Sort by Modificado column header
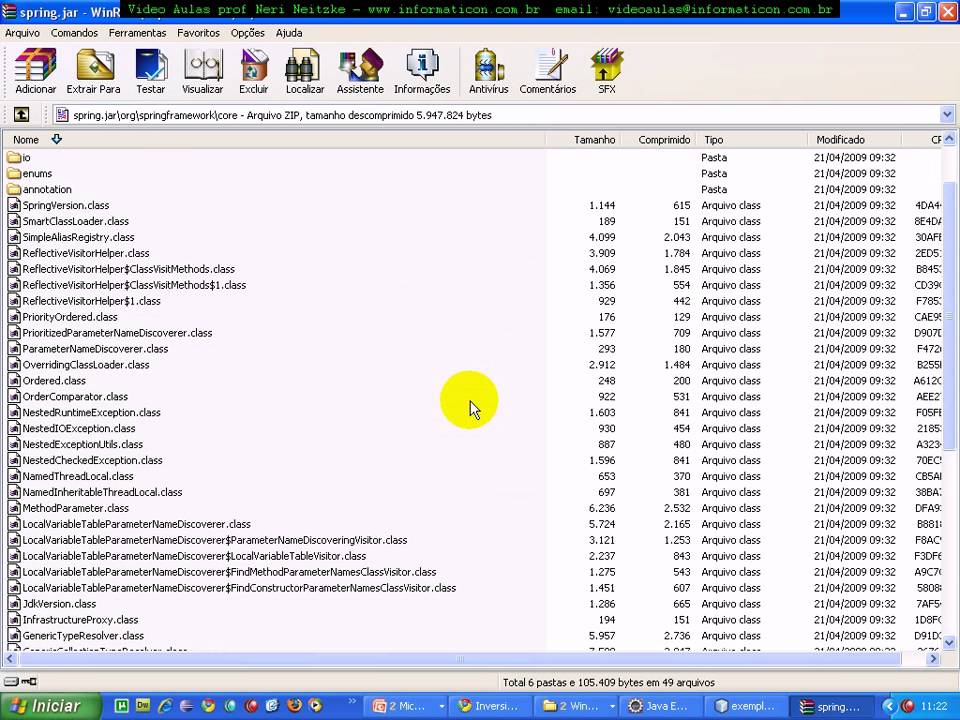Image resolution: width=960 pixels, height=720 pixels. (x=855, y=140)
